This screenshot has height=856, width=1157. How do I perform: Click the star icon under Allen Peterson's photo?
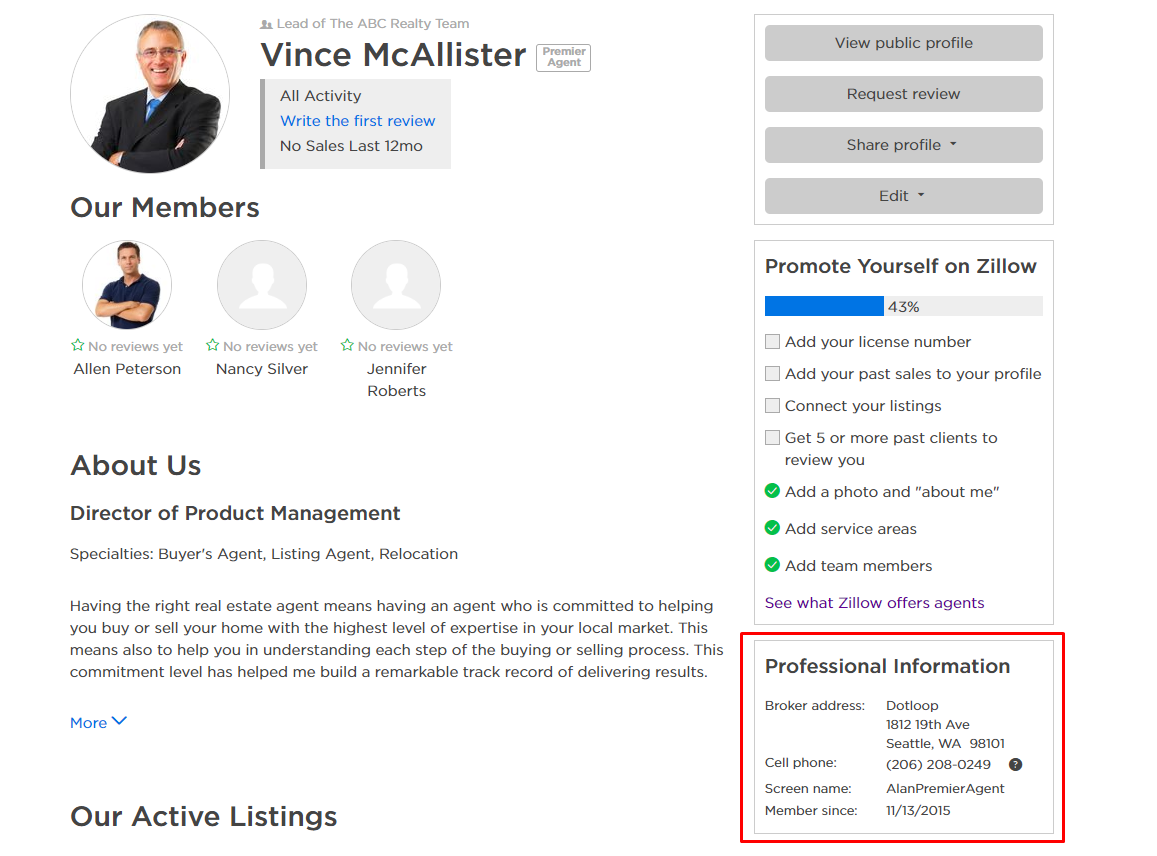point(78,346)
